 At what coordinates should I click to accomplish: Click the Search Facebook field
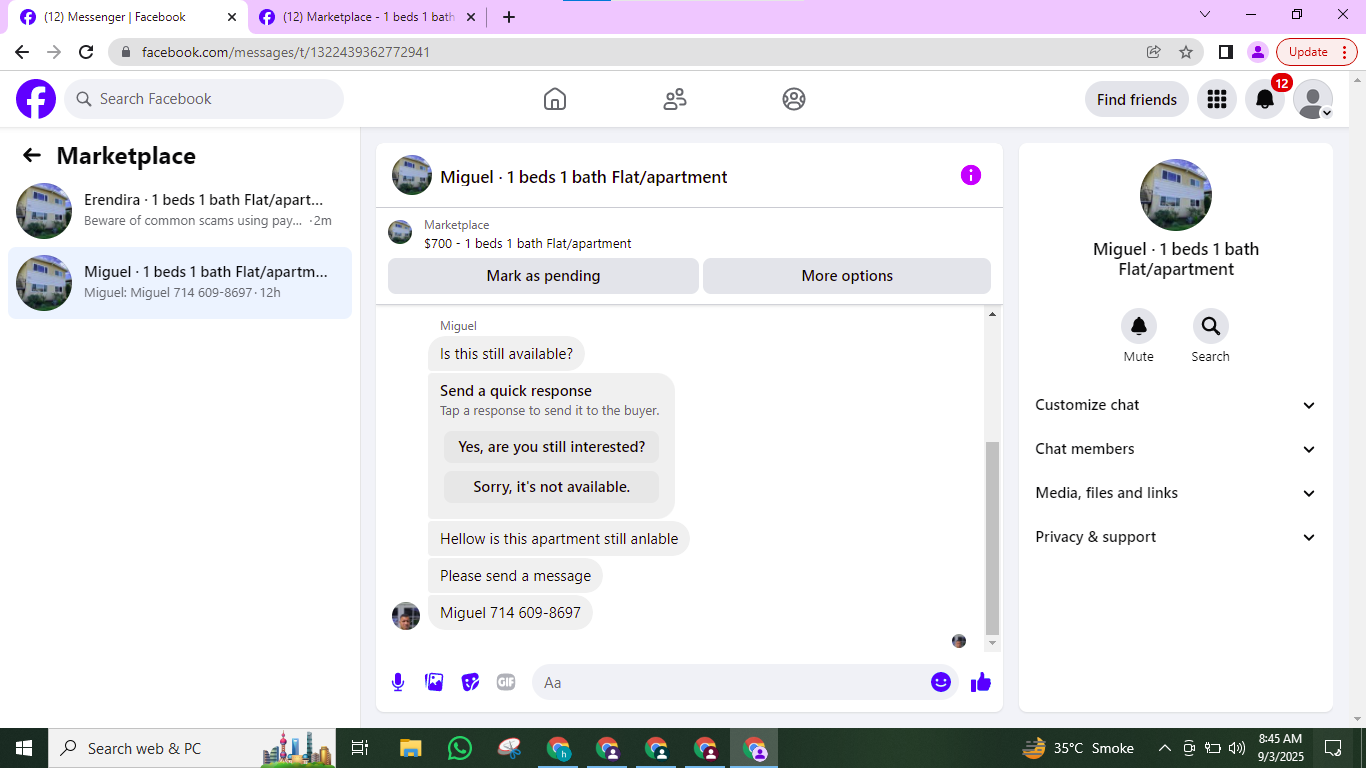click(x=204, y=99)
